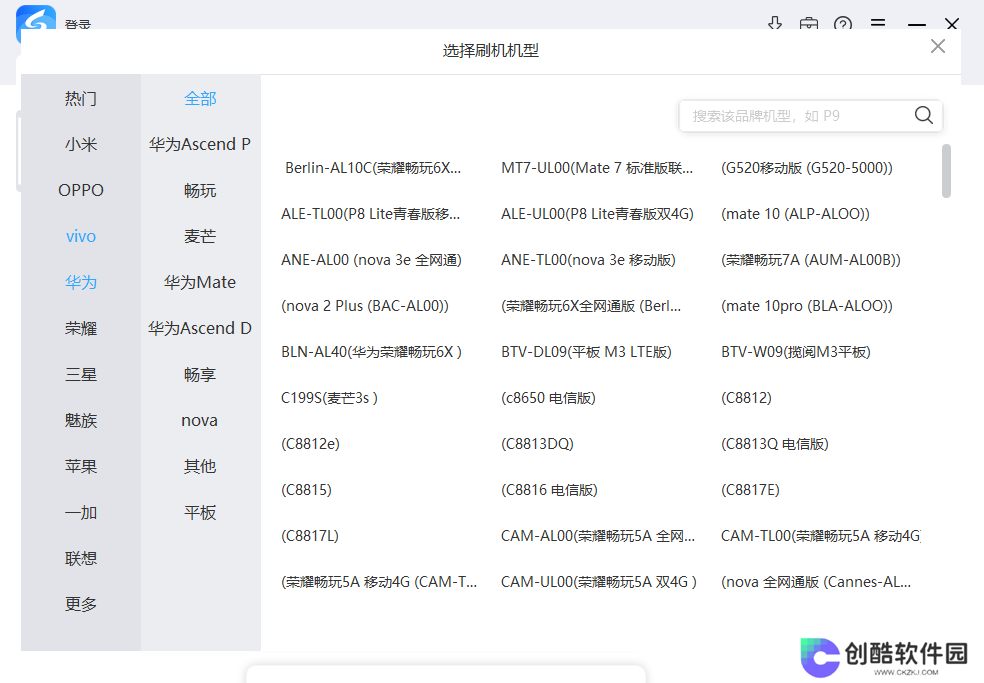Choose model Berlin-AL10C(荣耀畅玩6X...
Image resolution: width=984 pixels, height=683 pixels.
[x=373, y=168]
